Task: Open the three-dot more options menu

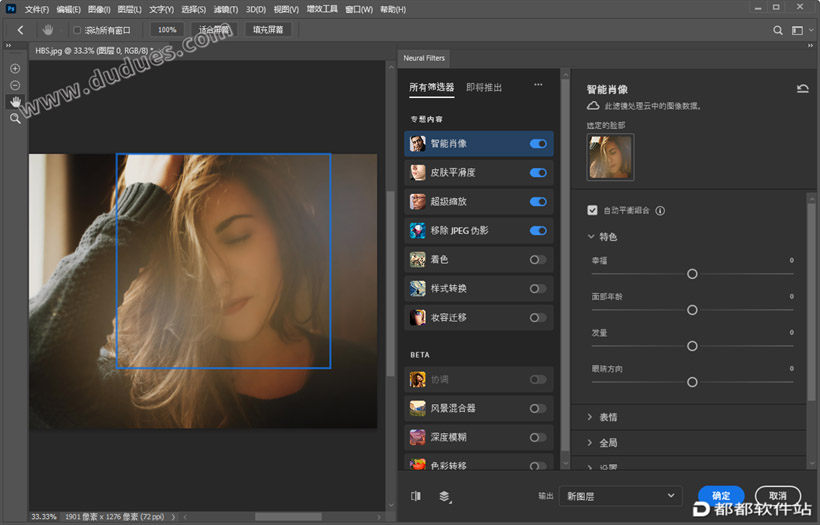Action: (538, 85)
